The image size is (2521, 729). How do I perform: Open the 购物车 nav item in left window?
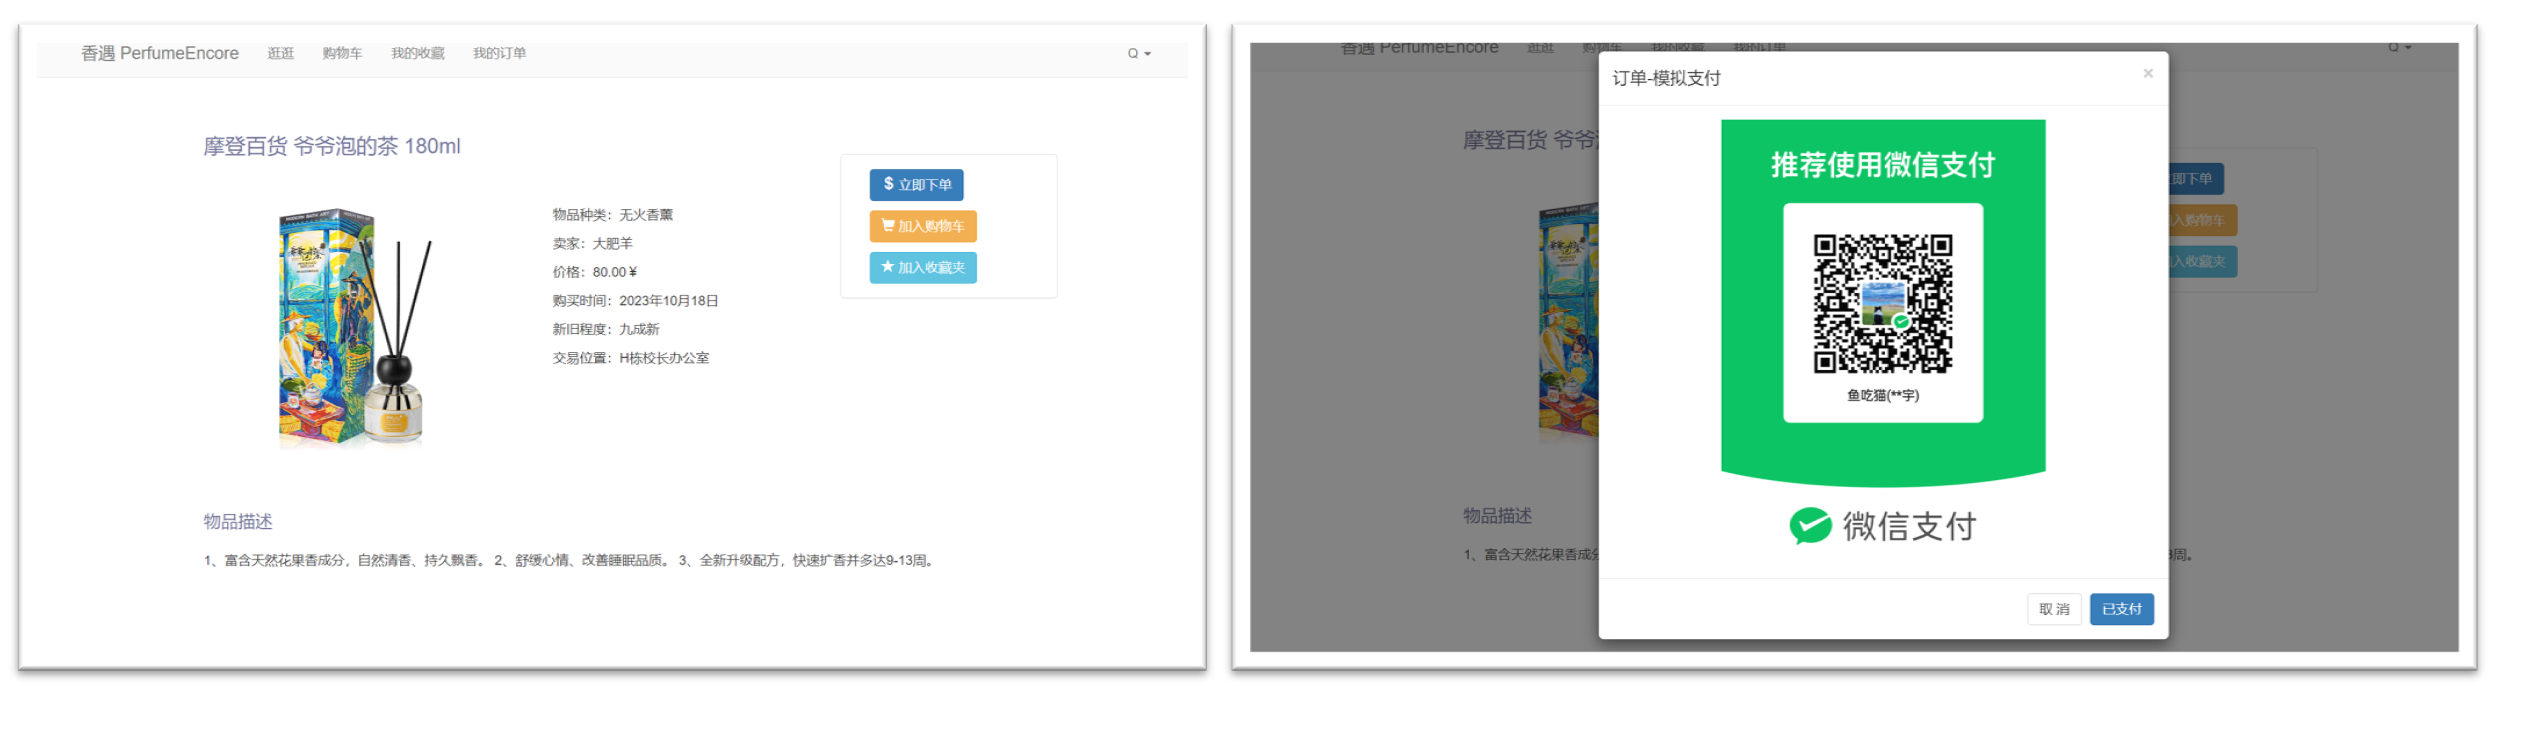click(342, 53)
